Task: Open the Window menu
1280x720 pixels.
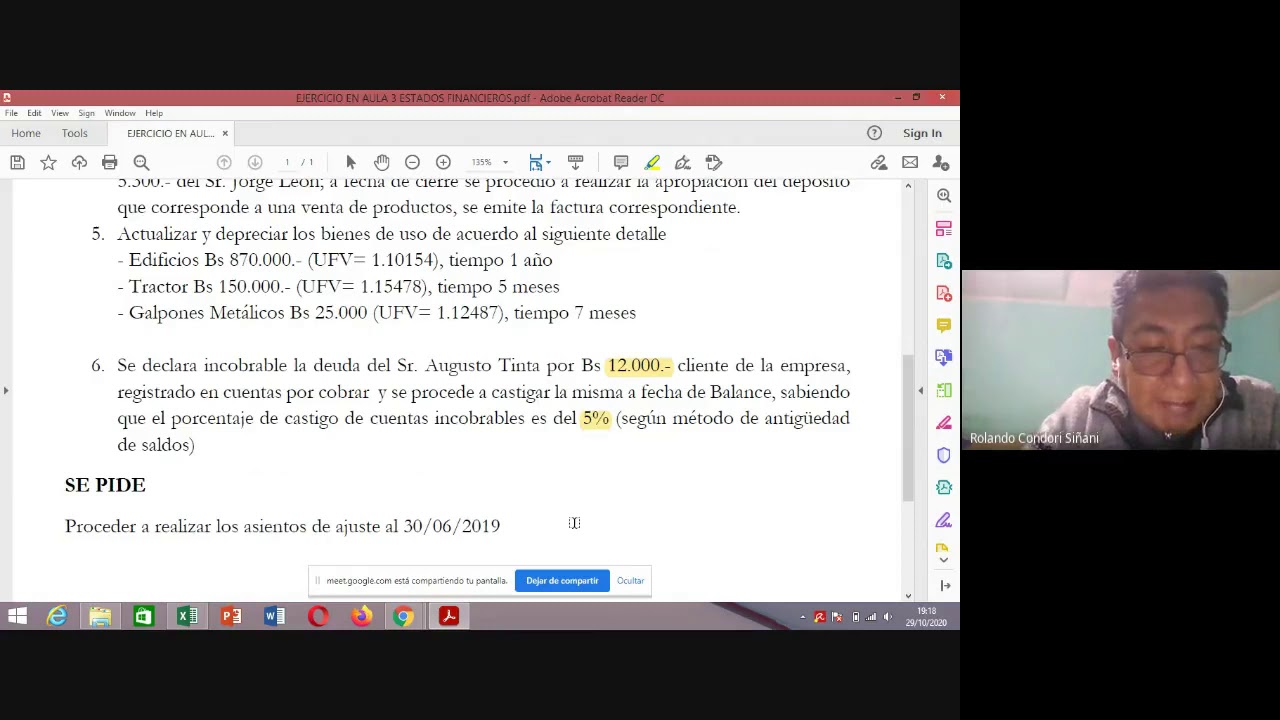Action: point(120,113)
